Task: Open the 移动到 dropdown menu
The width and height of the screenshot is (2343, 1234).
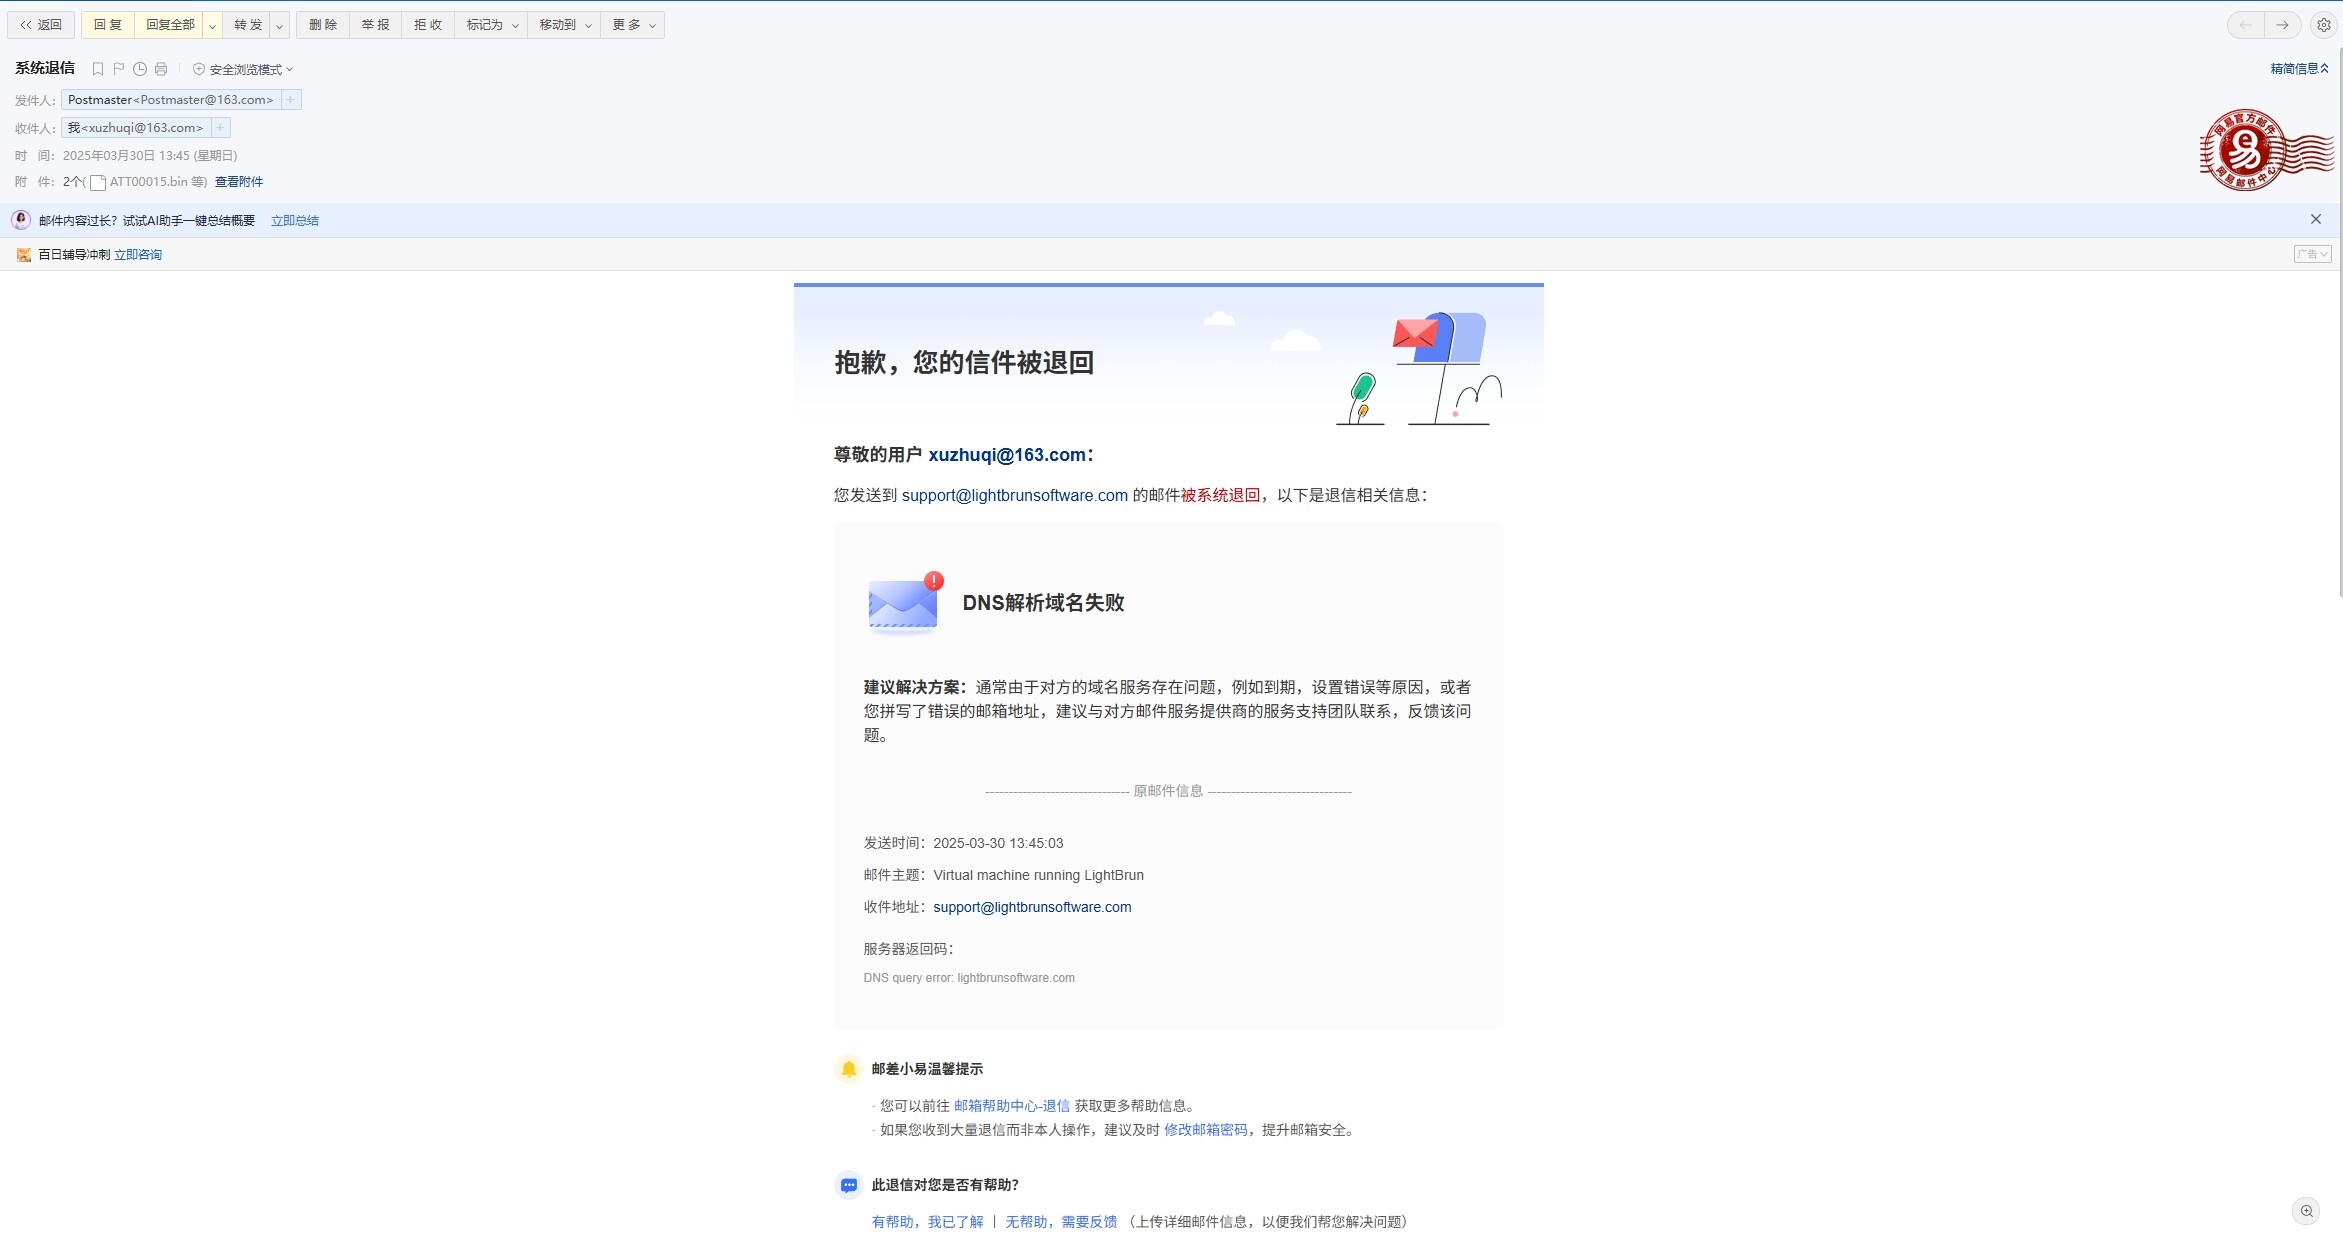Action: [x=565, y=25]
